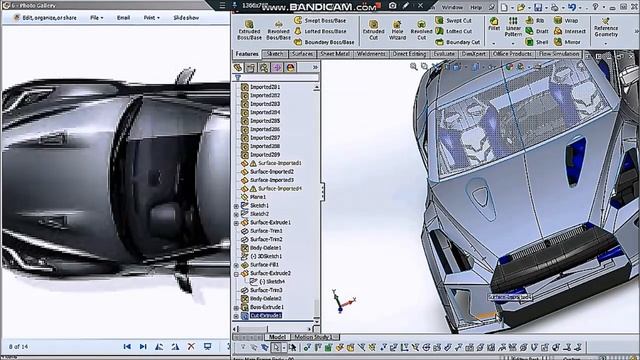640x360 pixels.
Task: Expand the Reference Geometry dropdown arrow
Action: coord(606,43)
